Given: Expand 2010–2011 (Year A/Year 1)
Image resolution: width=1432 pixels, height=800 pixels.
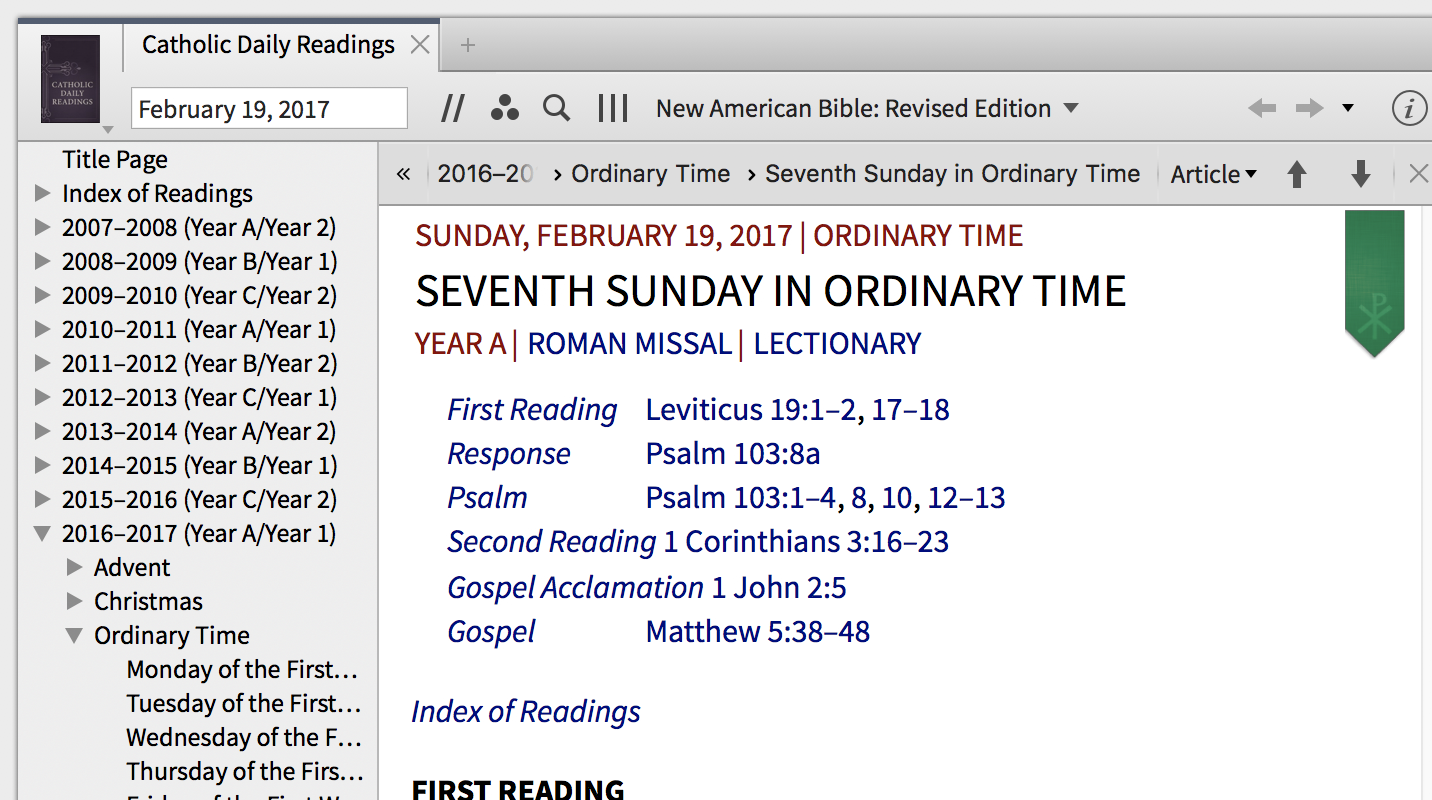Looking at the screenshot, I should point(42,329).
